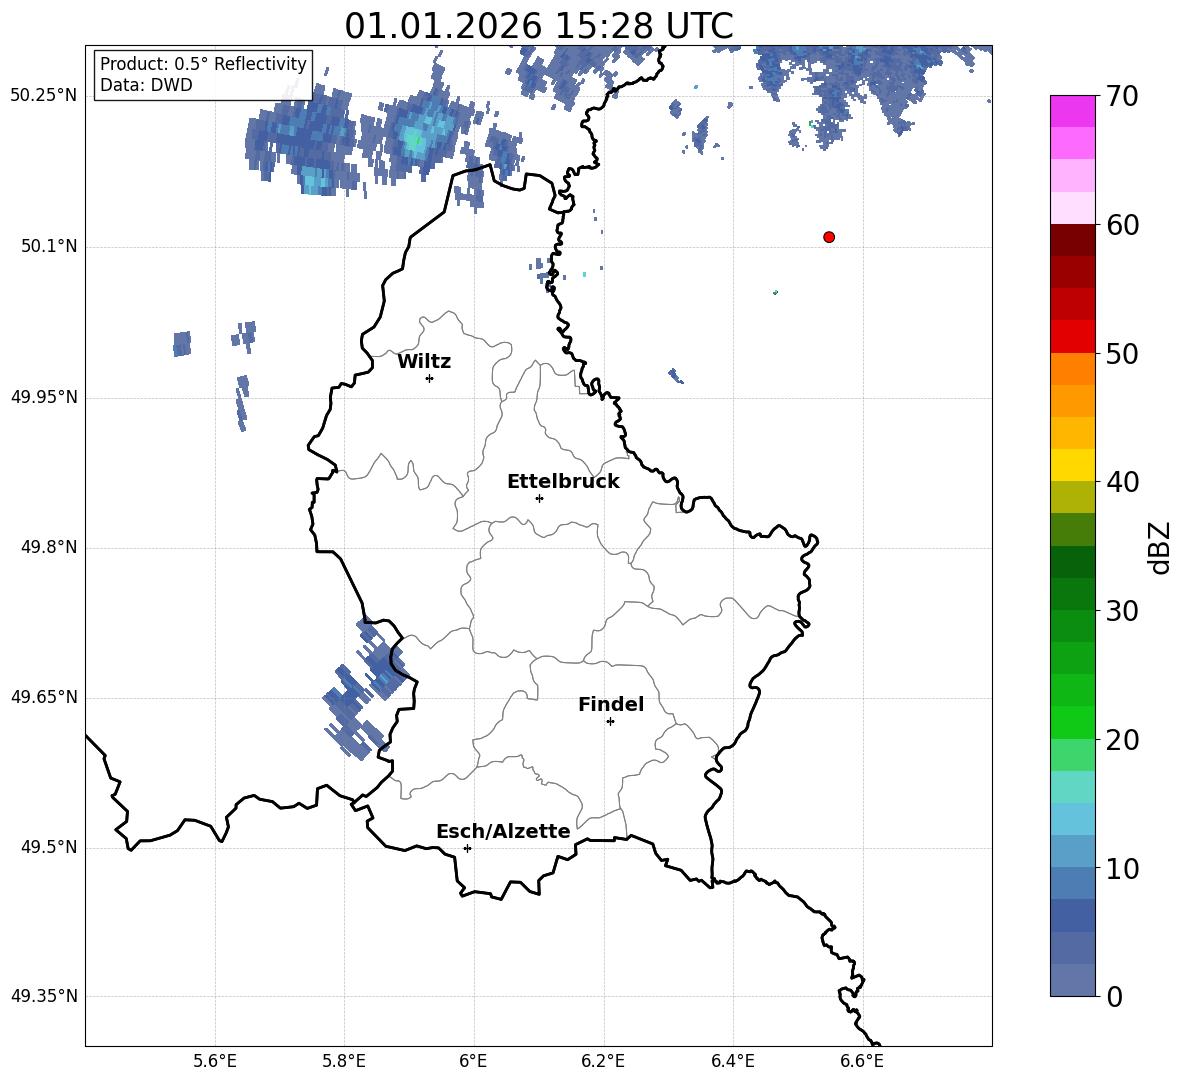Click the 5.8°E longitude label
This screenshot has width=1184, height=1081.
click(344, 1061)
